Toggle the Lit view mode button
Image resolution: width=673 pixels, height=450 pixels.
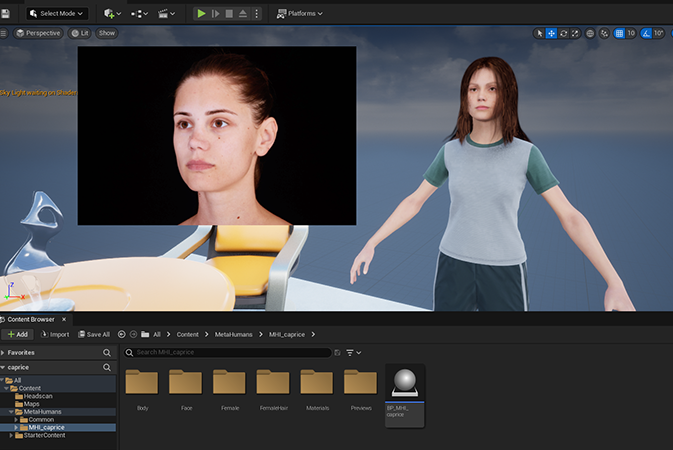click(78, 33)
